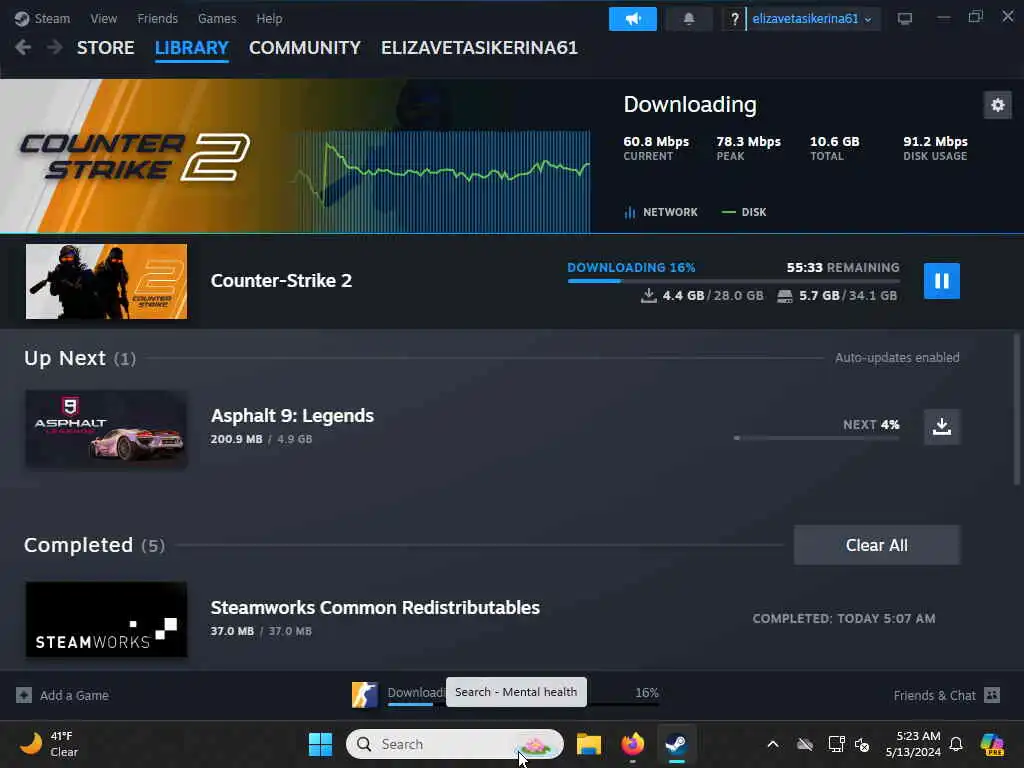The width and height of the screenshot is (1024, 768).
Task: Open the notifications bell in Steam
Action: coord(688,19)
